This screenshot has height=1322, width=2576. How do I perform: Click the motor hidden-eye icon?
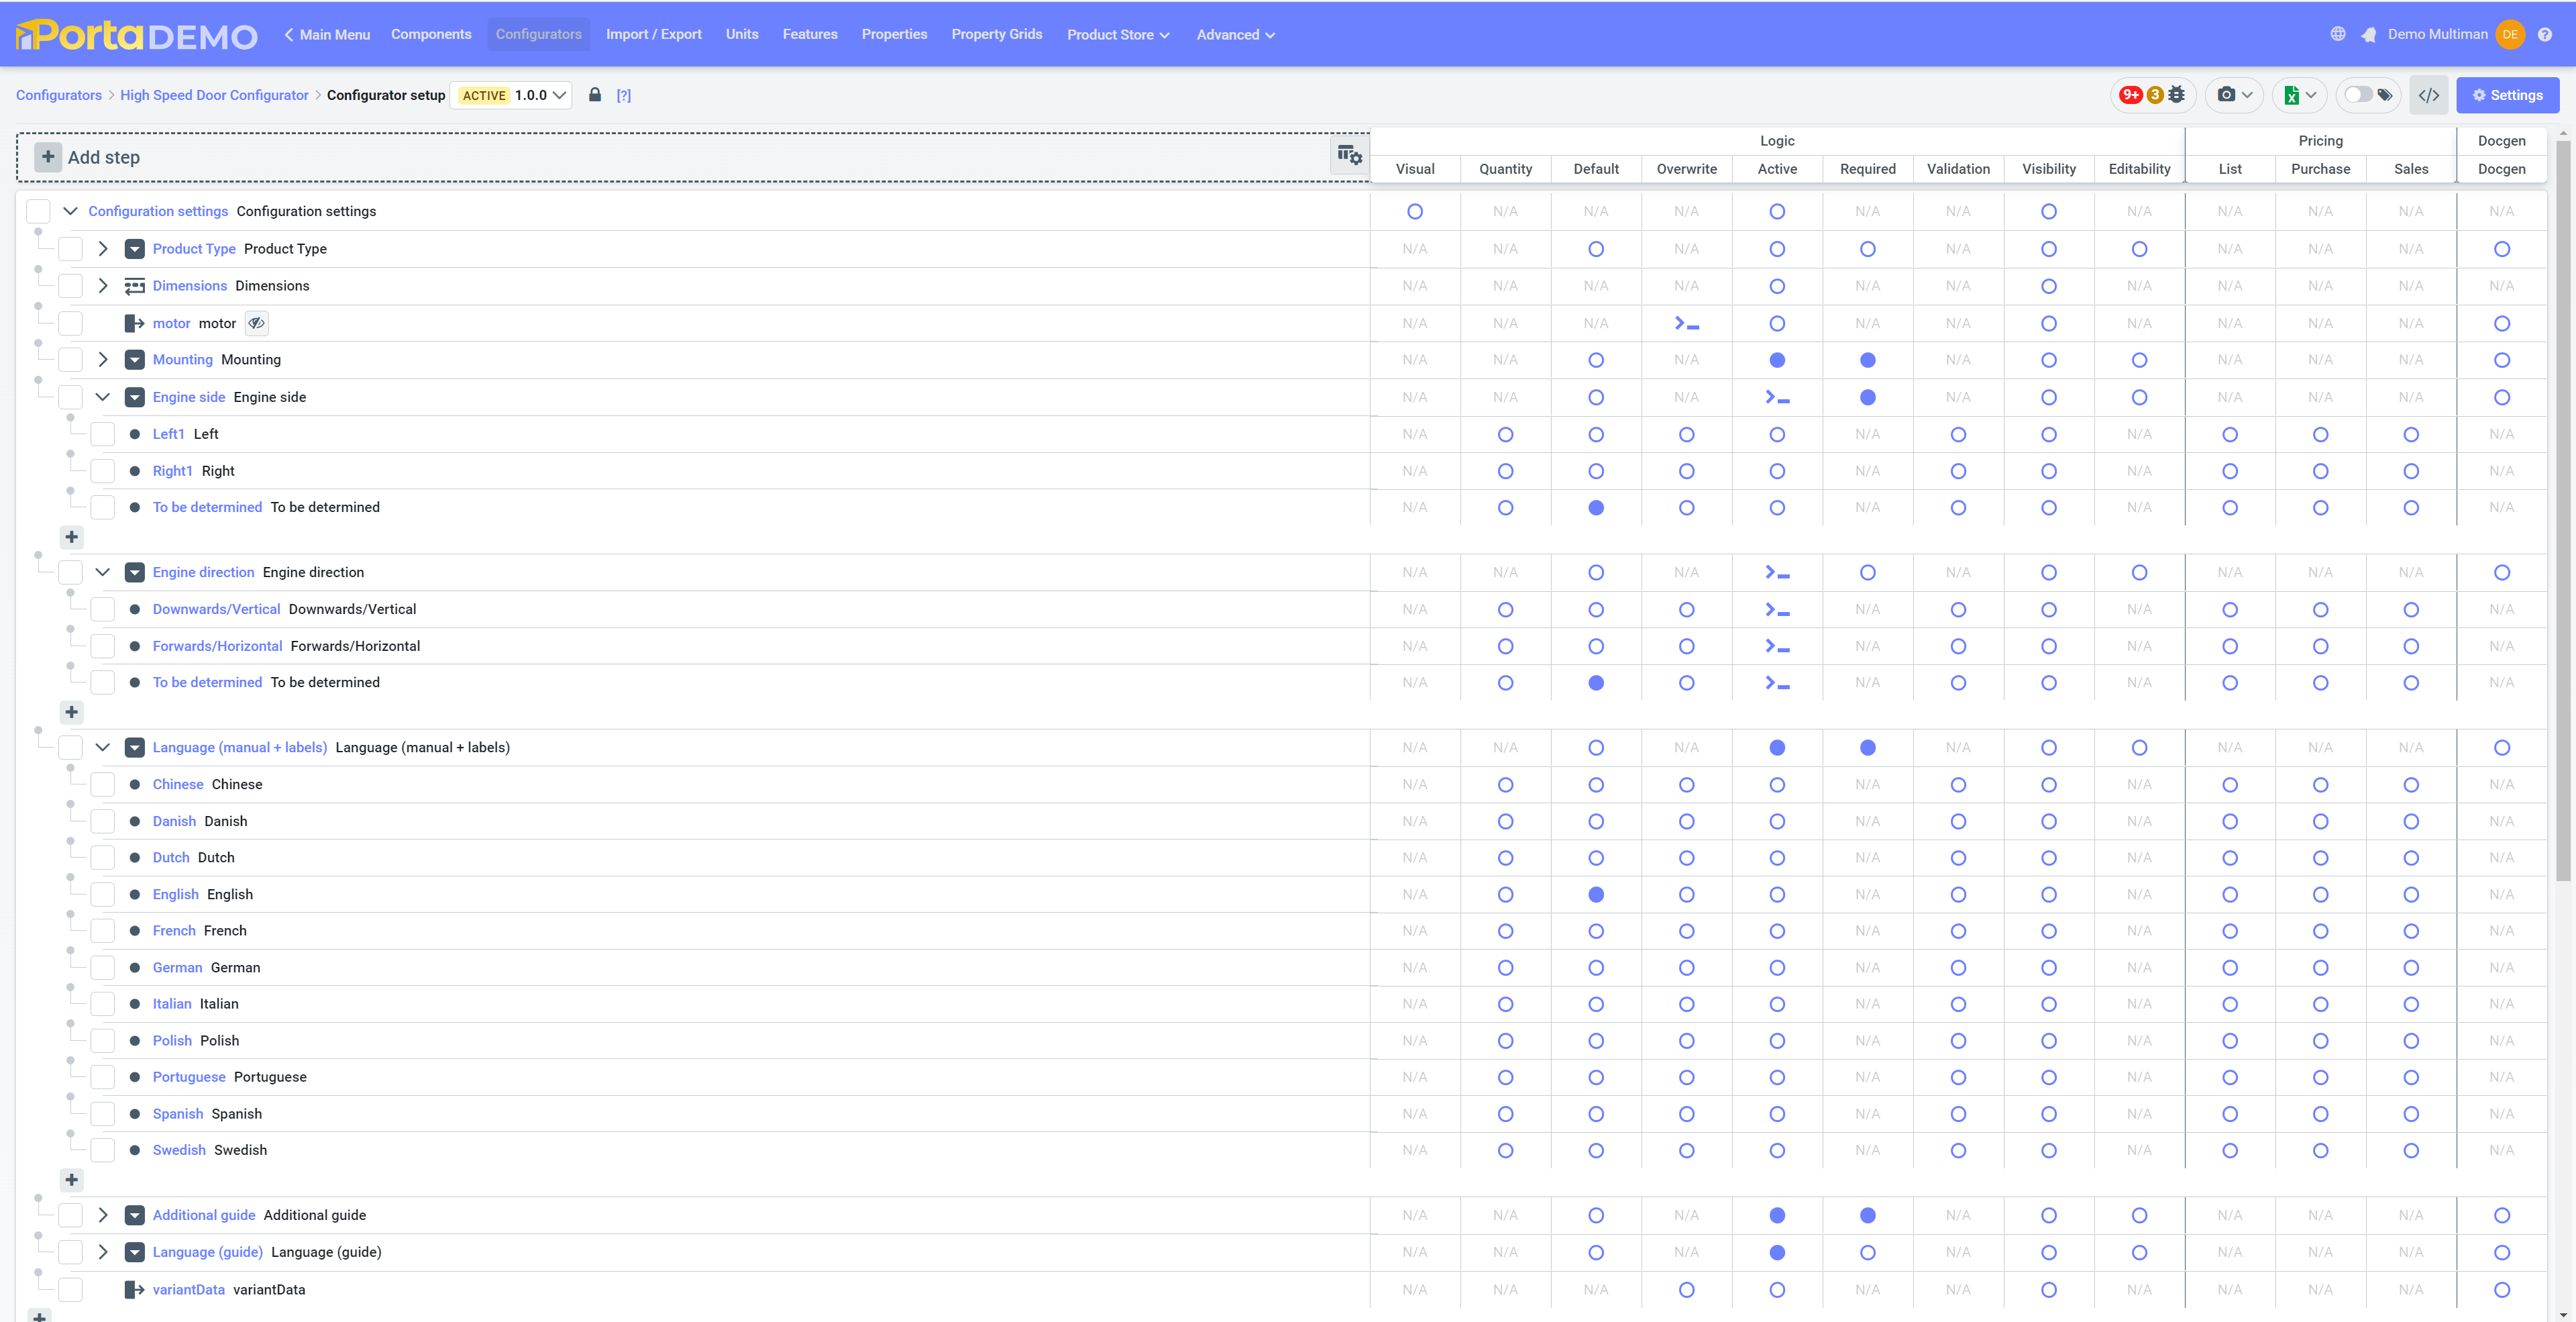(257, 323)
